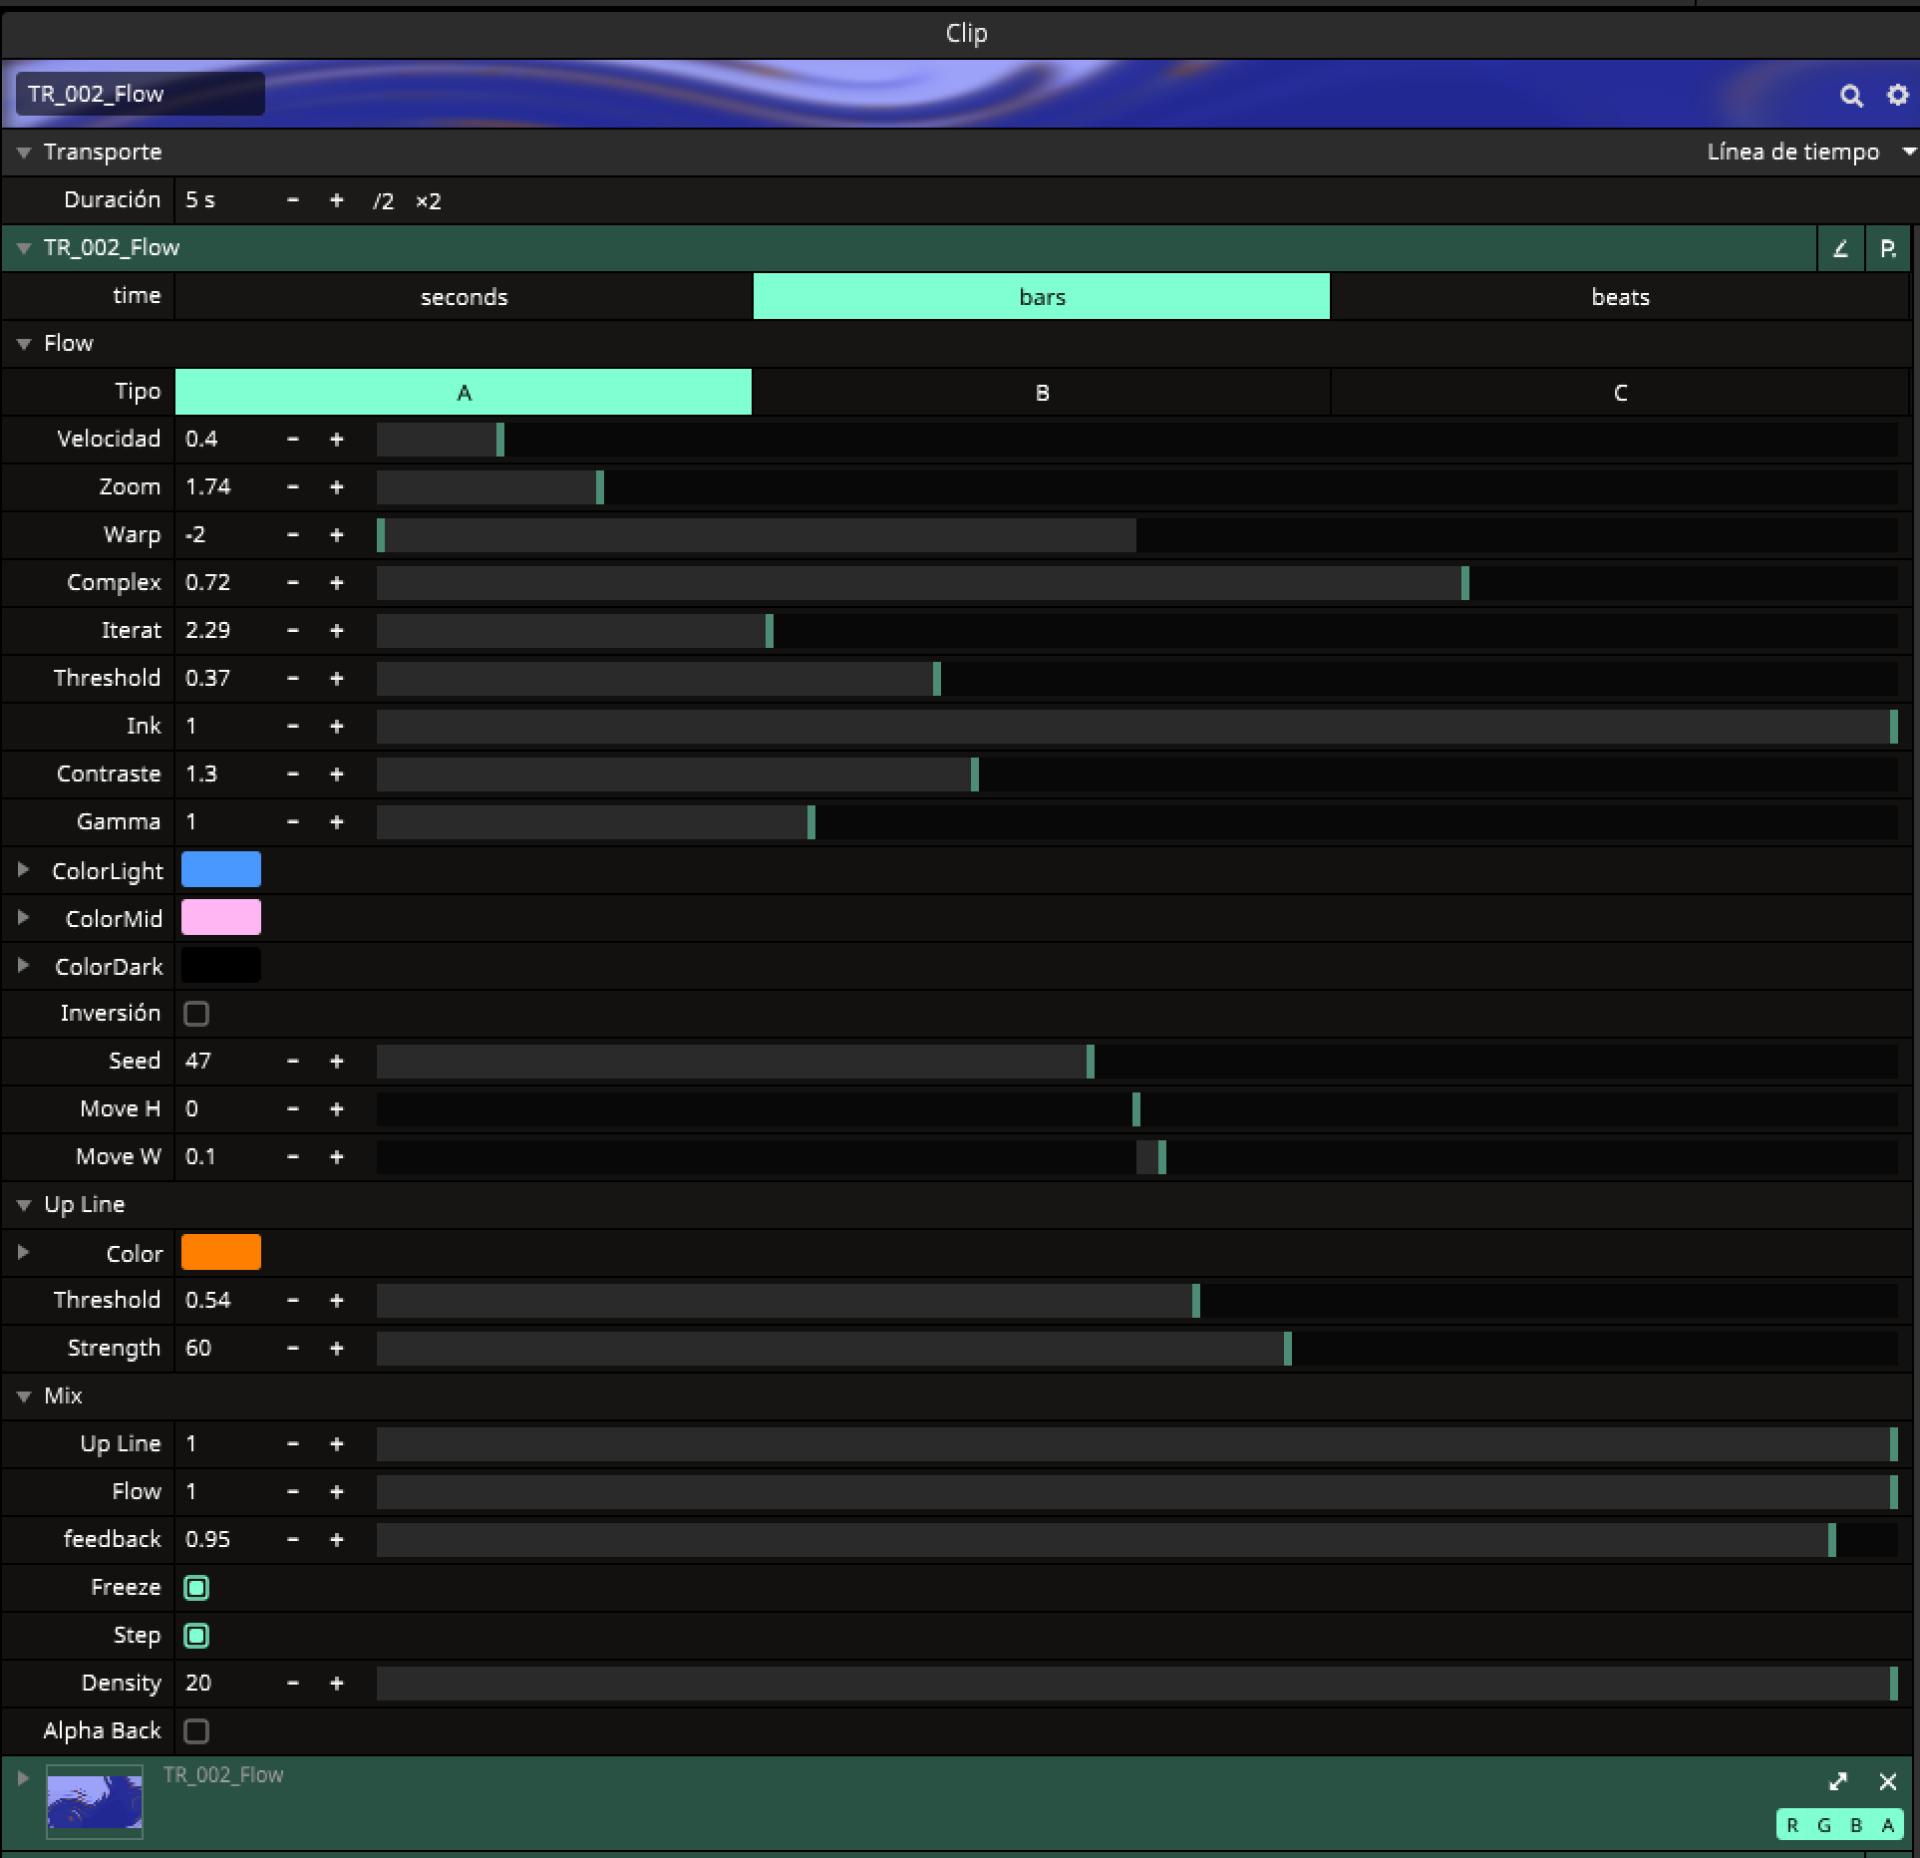
Task: Click the search magnifier icon in clip header
Action: (x=1851, y=96)
